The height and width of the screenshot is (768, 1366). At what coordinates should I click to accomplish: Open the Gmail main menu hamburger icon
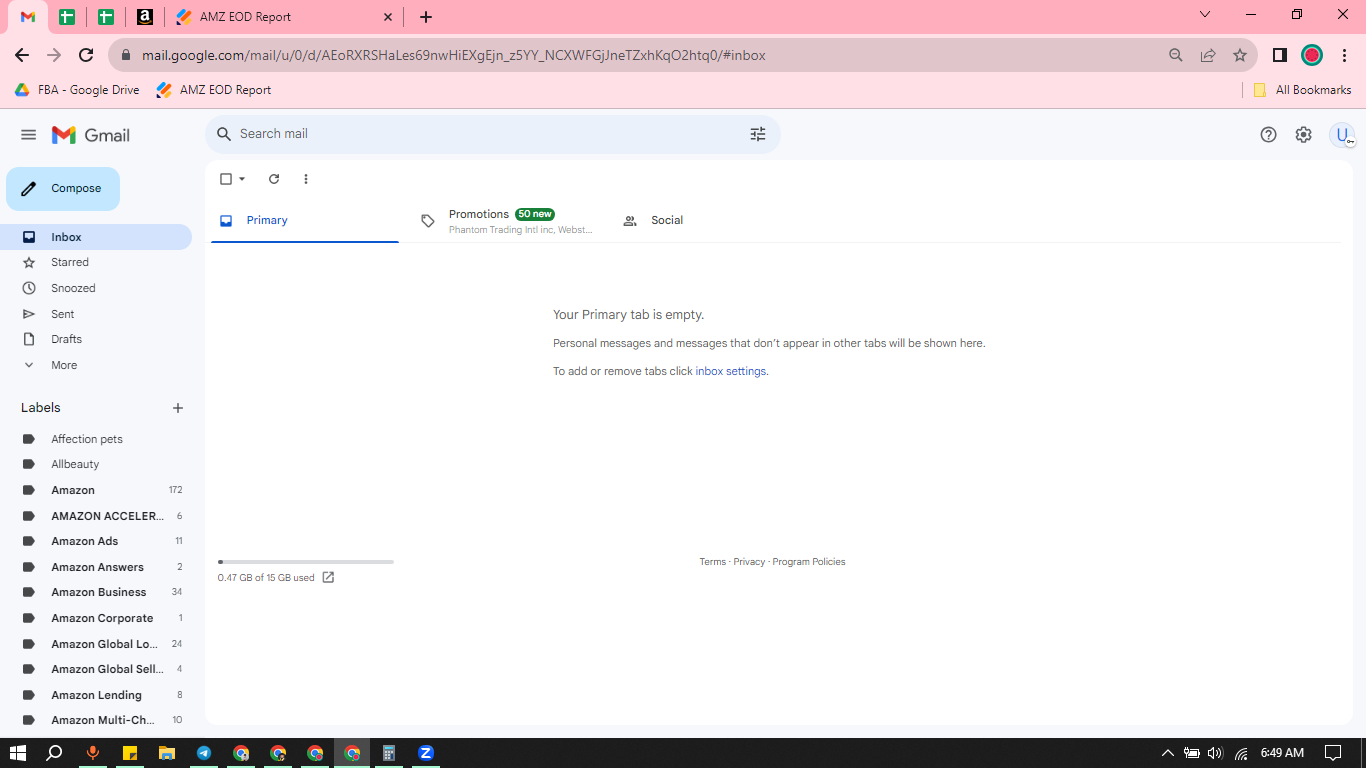pos(28,135)
